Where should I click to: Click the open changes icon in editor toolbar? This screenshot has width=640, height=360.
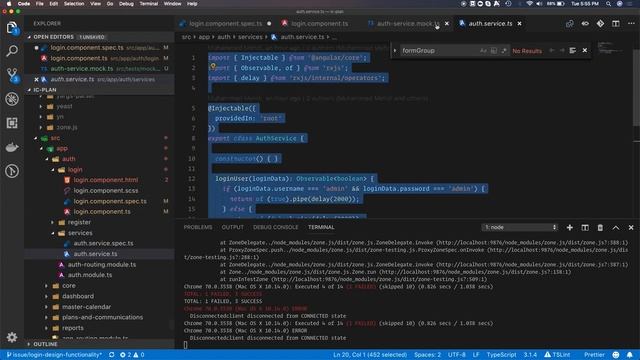coord(569,24)
